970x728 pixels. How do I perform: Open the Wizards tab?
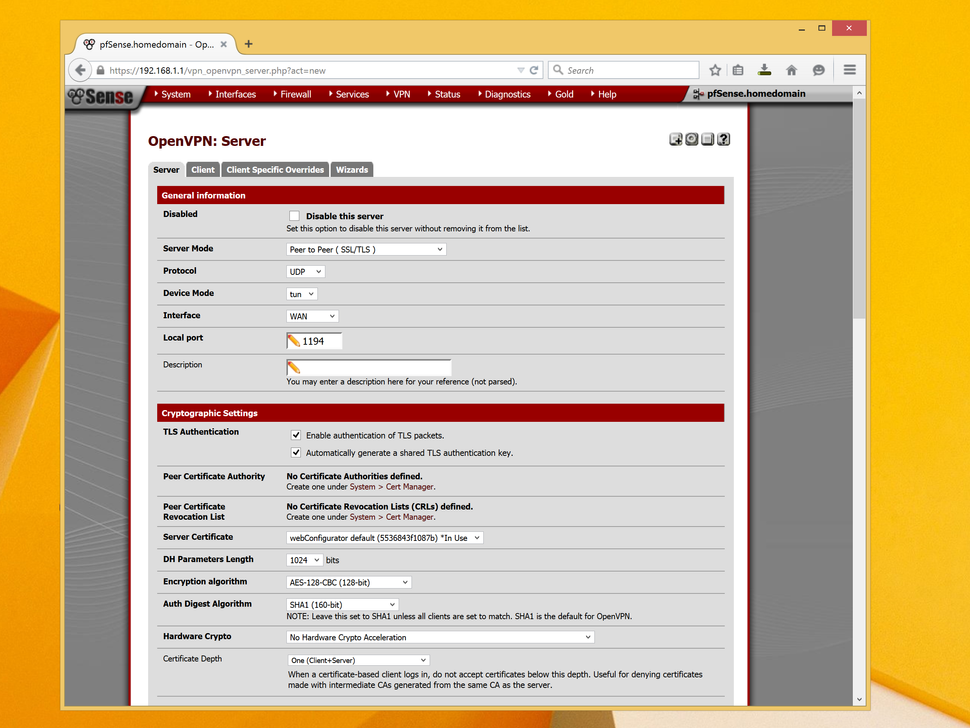click(x=352, y=169)
